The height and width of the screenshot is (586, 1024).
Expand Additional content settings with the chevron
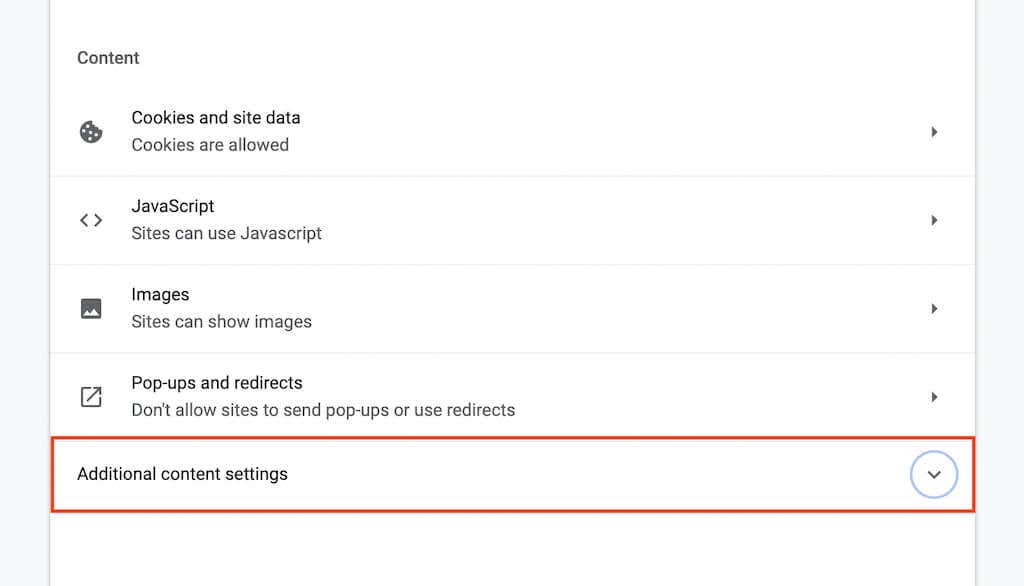934,475
